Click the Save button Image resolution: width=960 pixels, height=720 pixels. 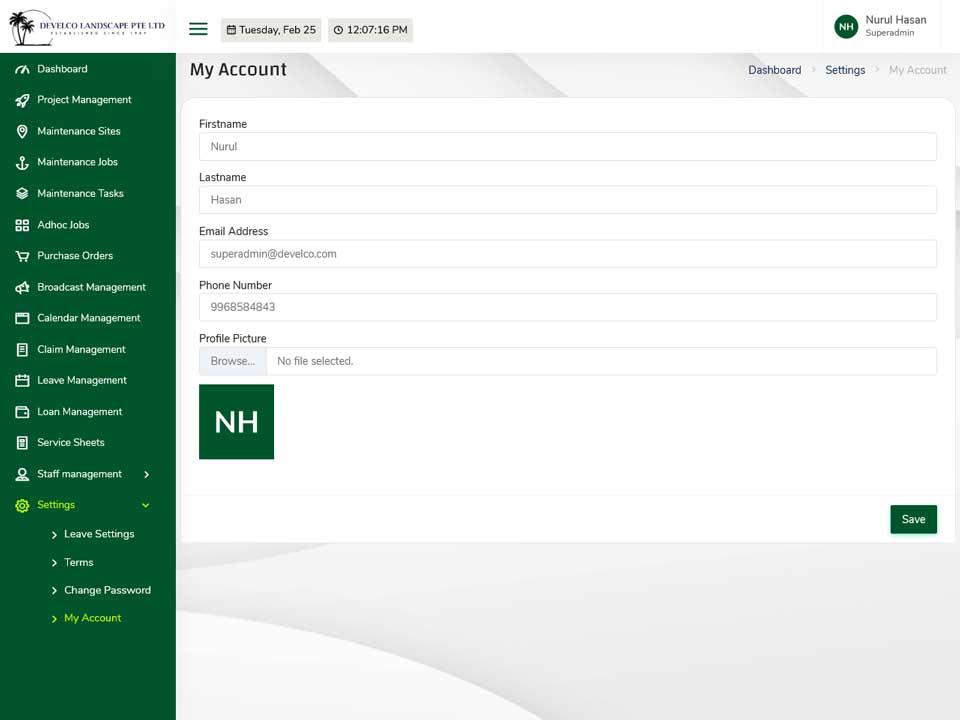tap(913, 519)
